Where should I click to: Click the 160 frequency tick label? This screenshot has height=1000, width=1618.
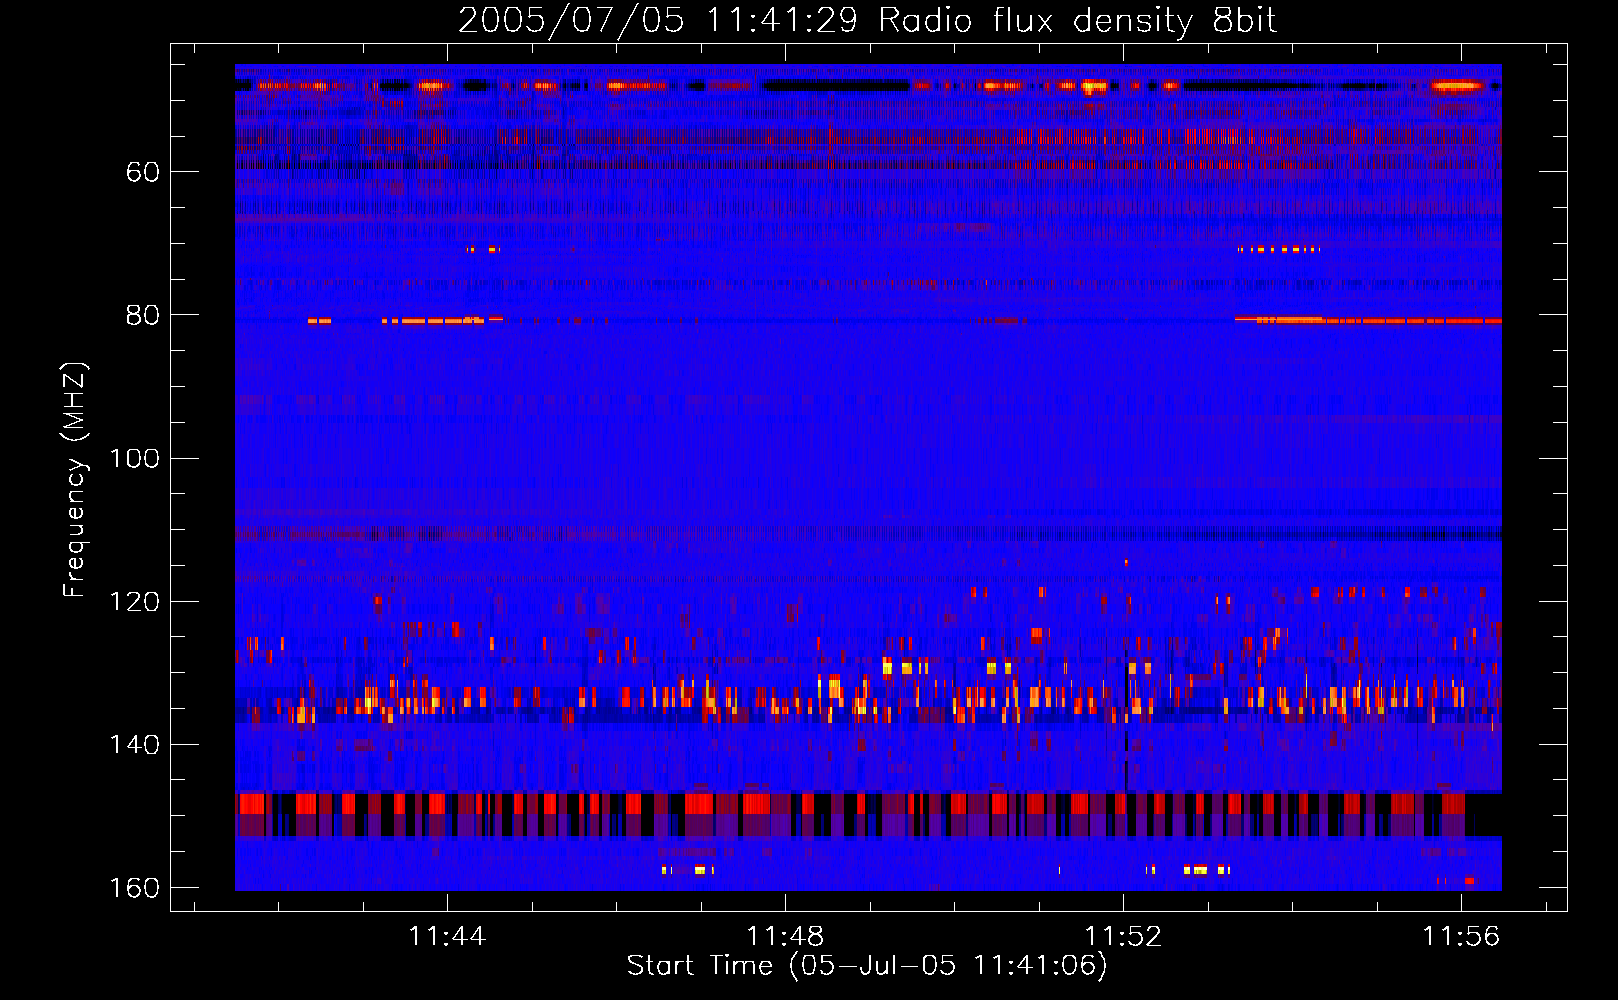pyautogui.click(x=135, y=888)
